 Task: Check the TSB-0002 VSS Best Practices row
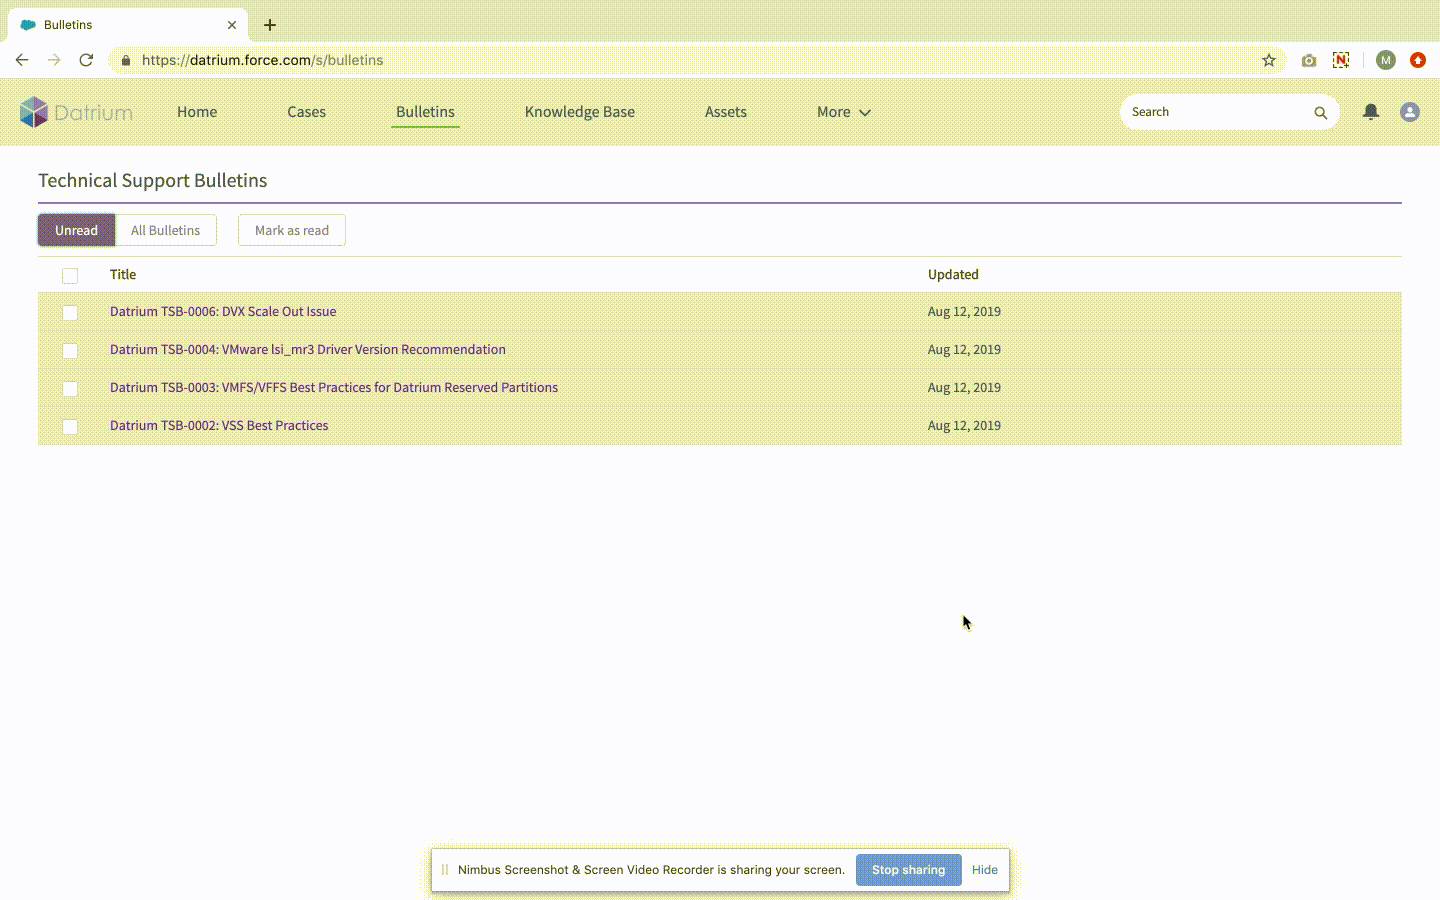pyautogui.click(x=70, y=426)
